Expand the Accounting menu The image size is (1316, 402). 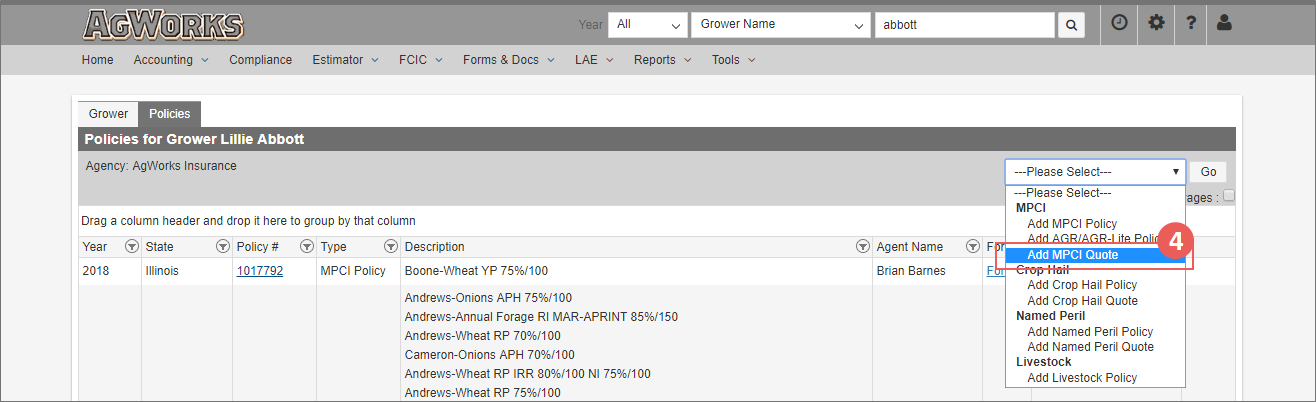point(171,60)
